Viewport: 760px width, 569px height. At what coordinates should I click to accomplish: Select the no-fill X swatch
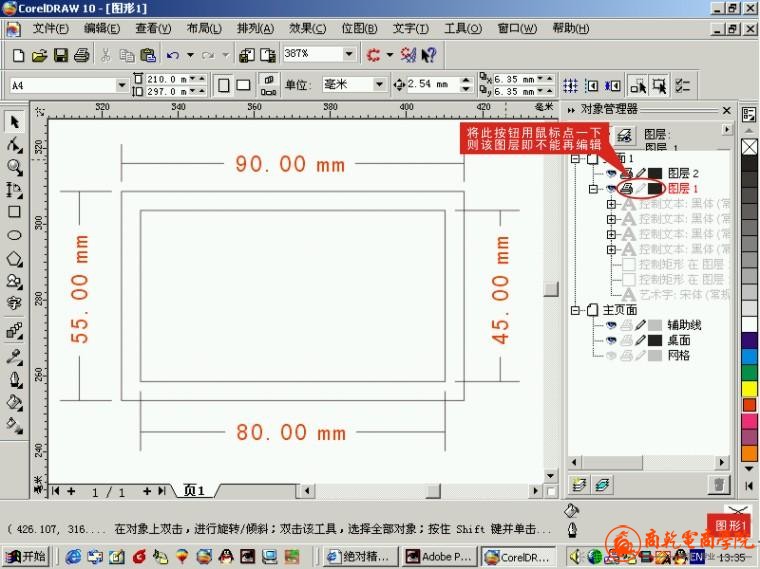(749, 147)
